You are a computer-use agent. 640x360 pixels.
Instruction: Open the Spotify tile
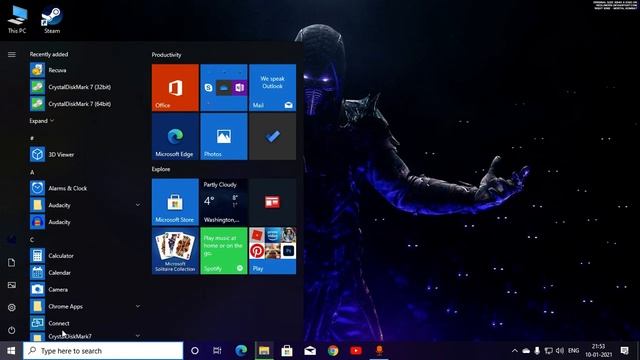[224, 251]
